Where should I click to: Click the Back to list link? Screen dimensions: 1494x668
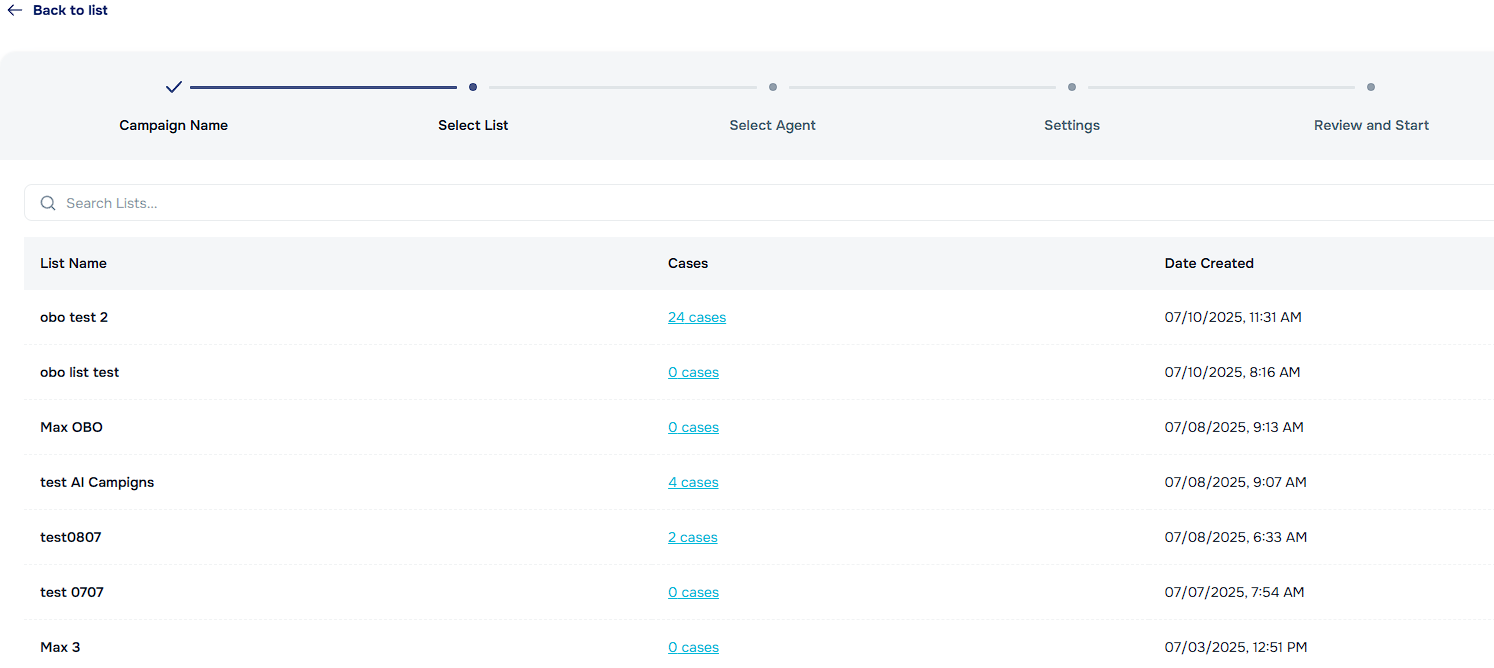click(70, 10)
